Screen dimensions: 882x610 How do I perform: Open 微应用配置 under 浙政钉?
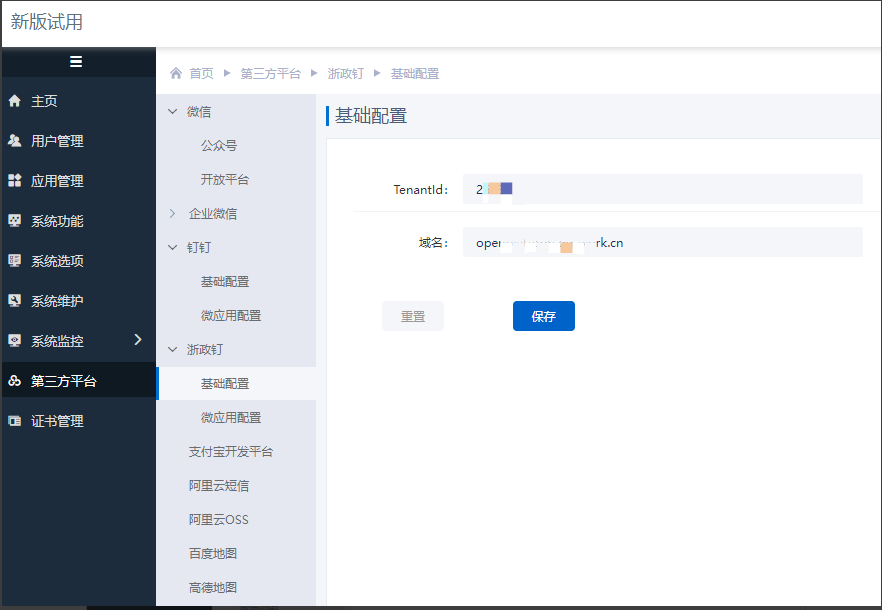(231, 417)
